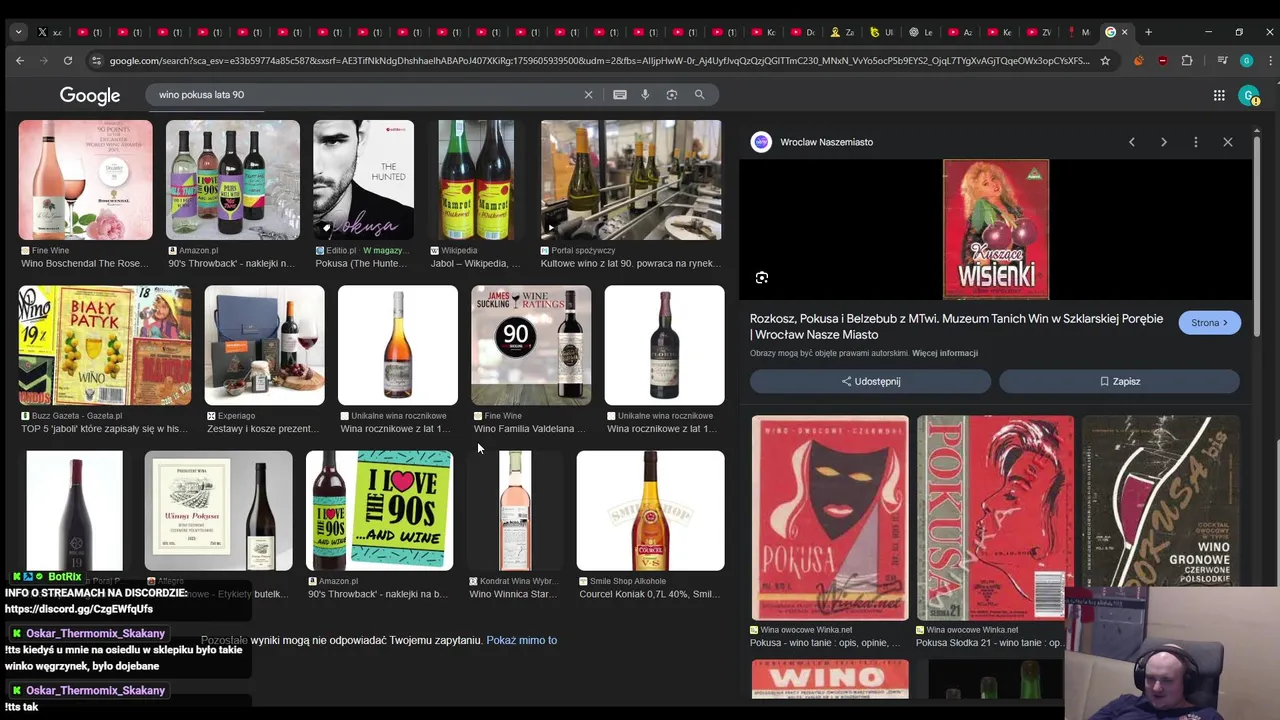Search inside image with the Lens overlay icon
The height and width of the screenshot is (720, 1280).
pos(762,278)
